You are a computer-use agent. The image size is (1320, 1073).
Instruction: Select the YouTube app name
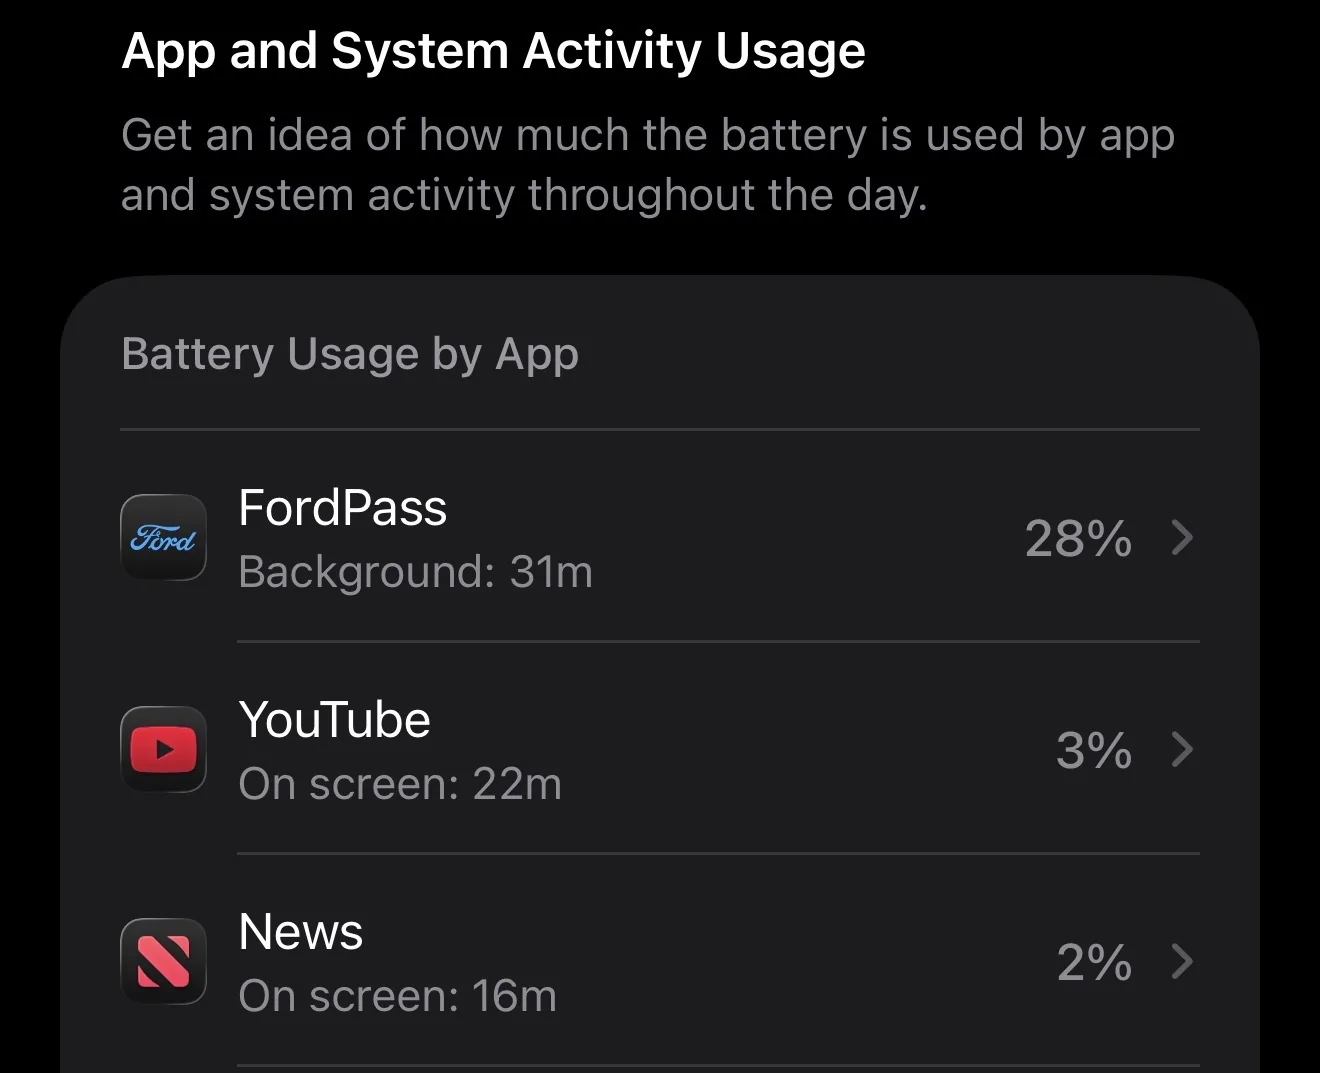pos(334,720)
